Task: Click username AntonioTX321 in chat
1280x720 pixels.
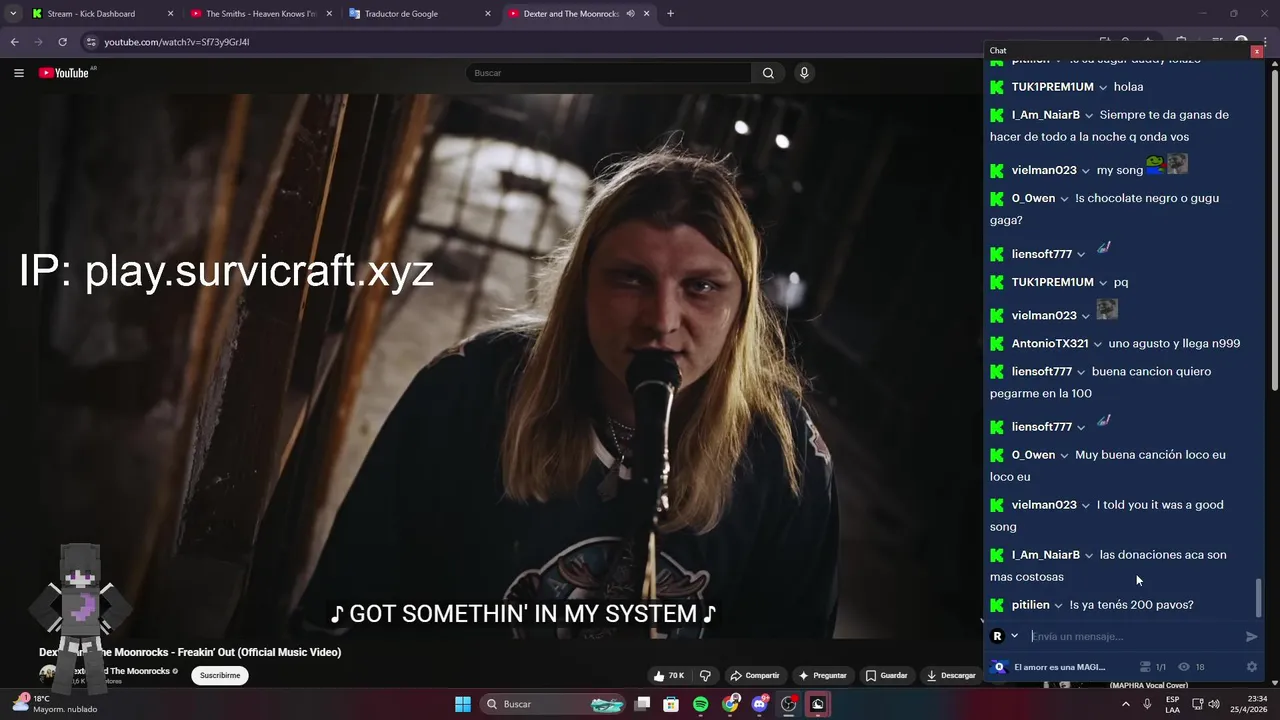Action: (1050, 344)
